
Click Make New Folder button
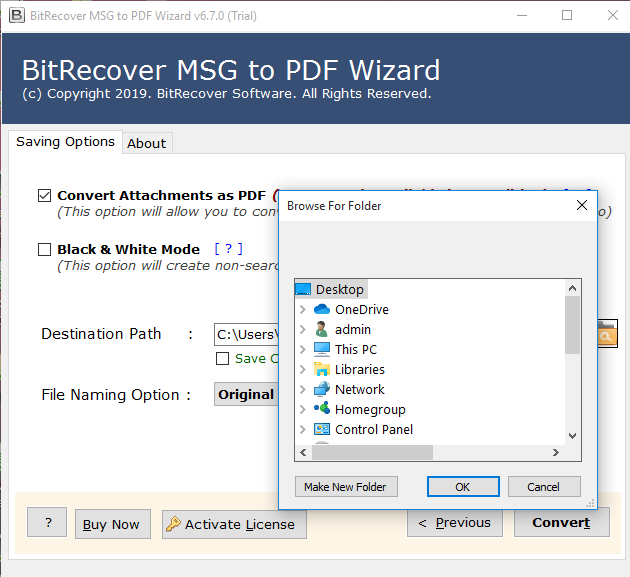[x=346, y=487]
